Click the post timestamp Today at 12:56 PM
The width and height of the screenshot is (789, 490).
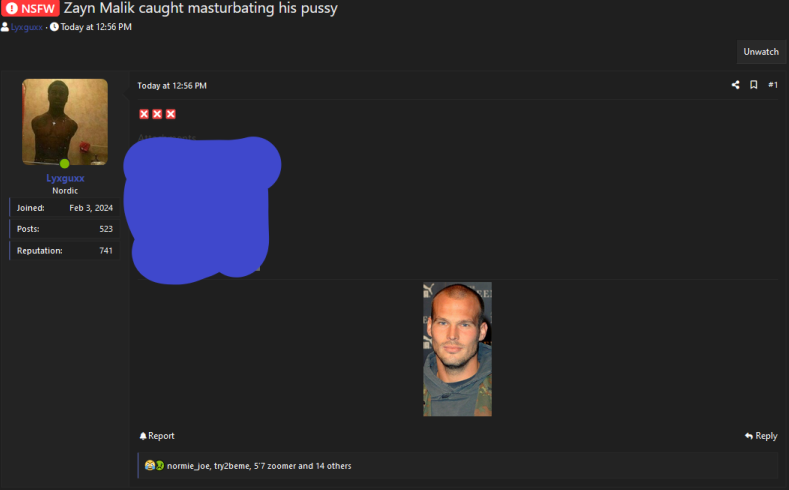coord(172,86)
